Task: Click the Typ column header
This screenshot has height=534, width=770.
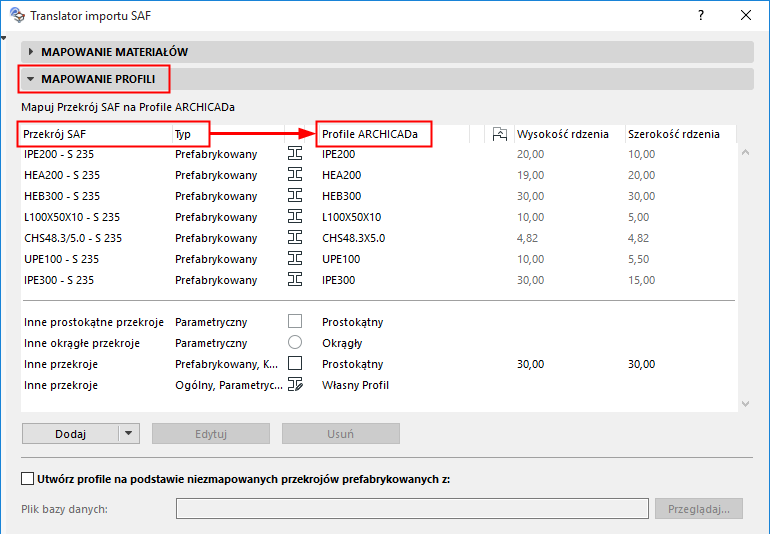Action: click(228, 134)
